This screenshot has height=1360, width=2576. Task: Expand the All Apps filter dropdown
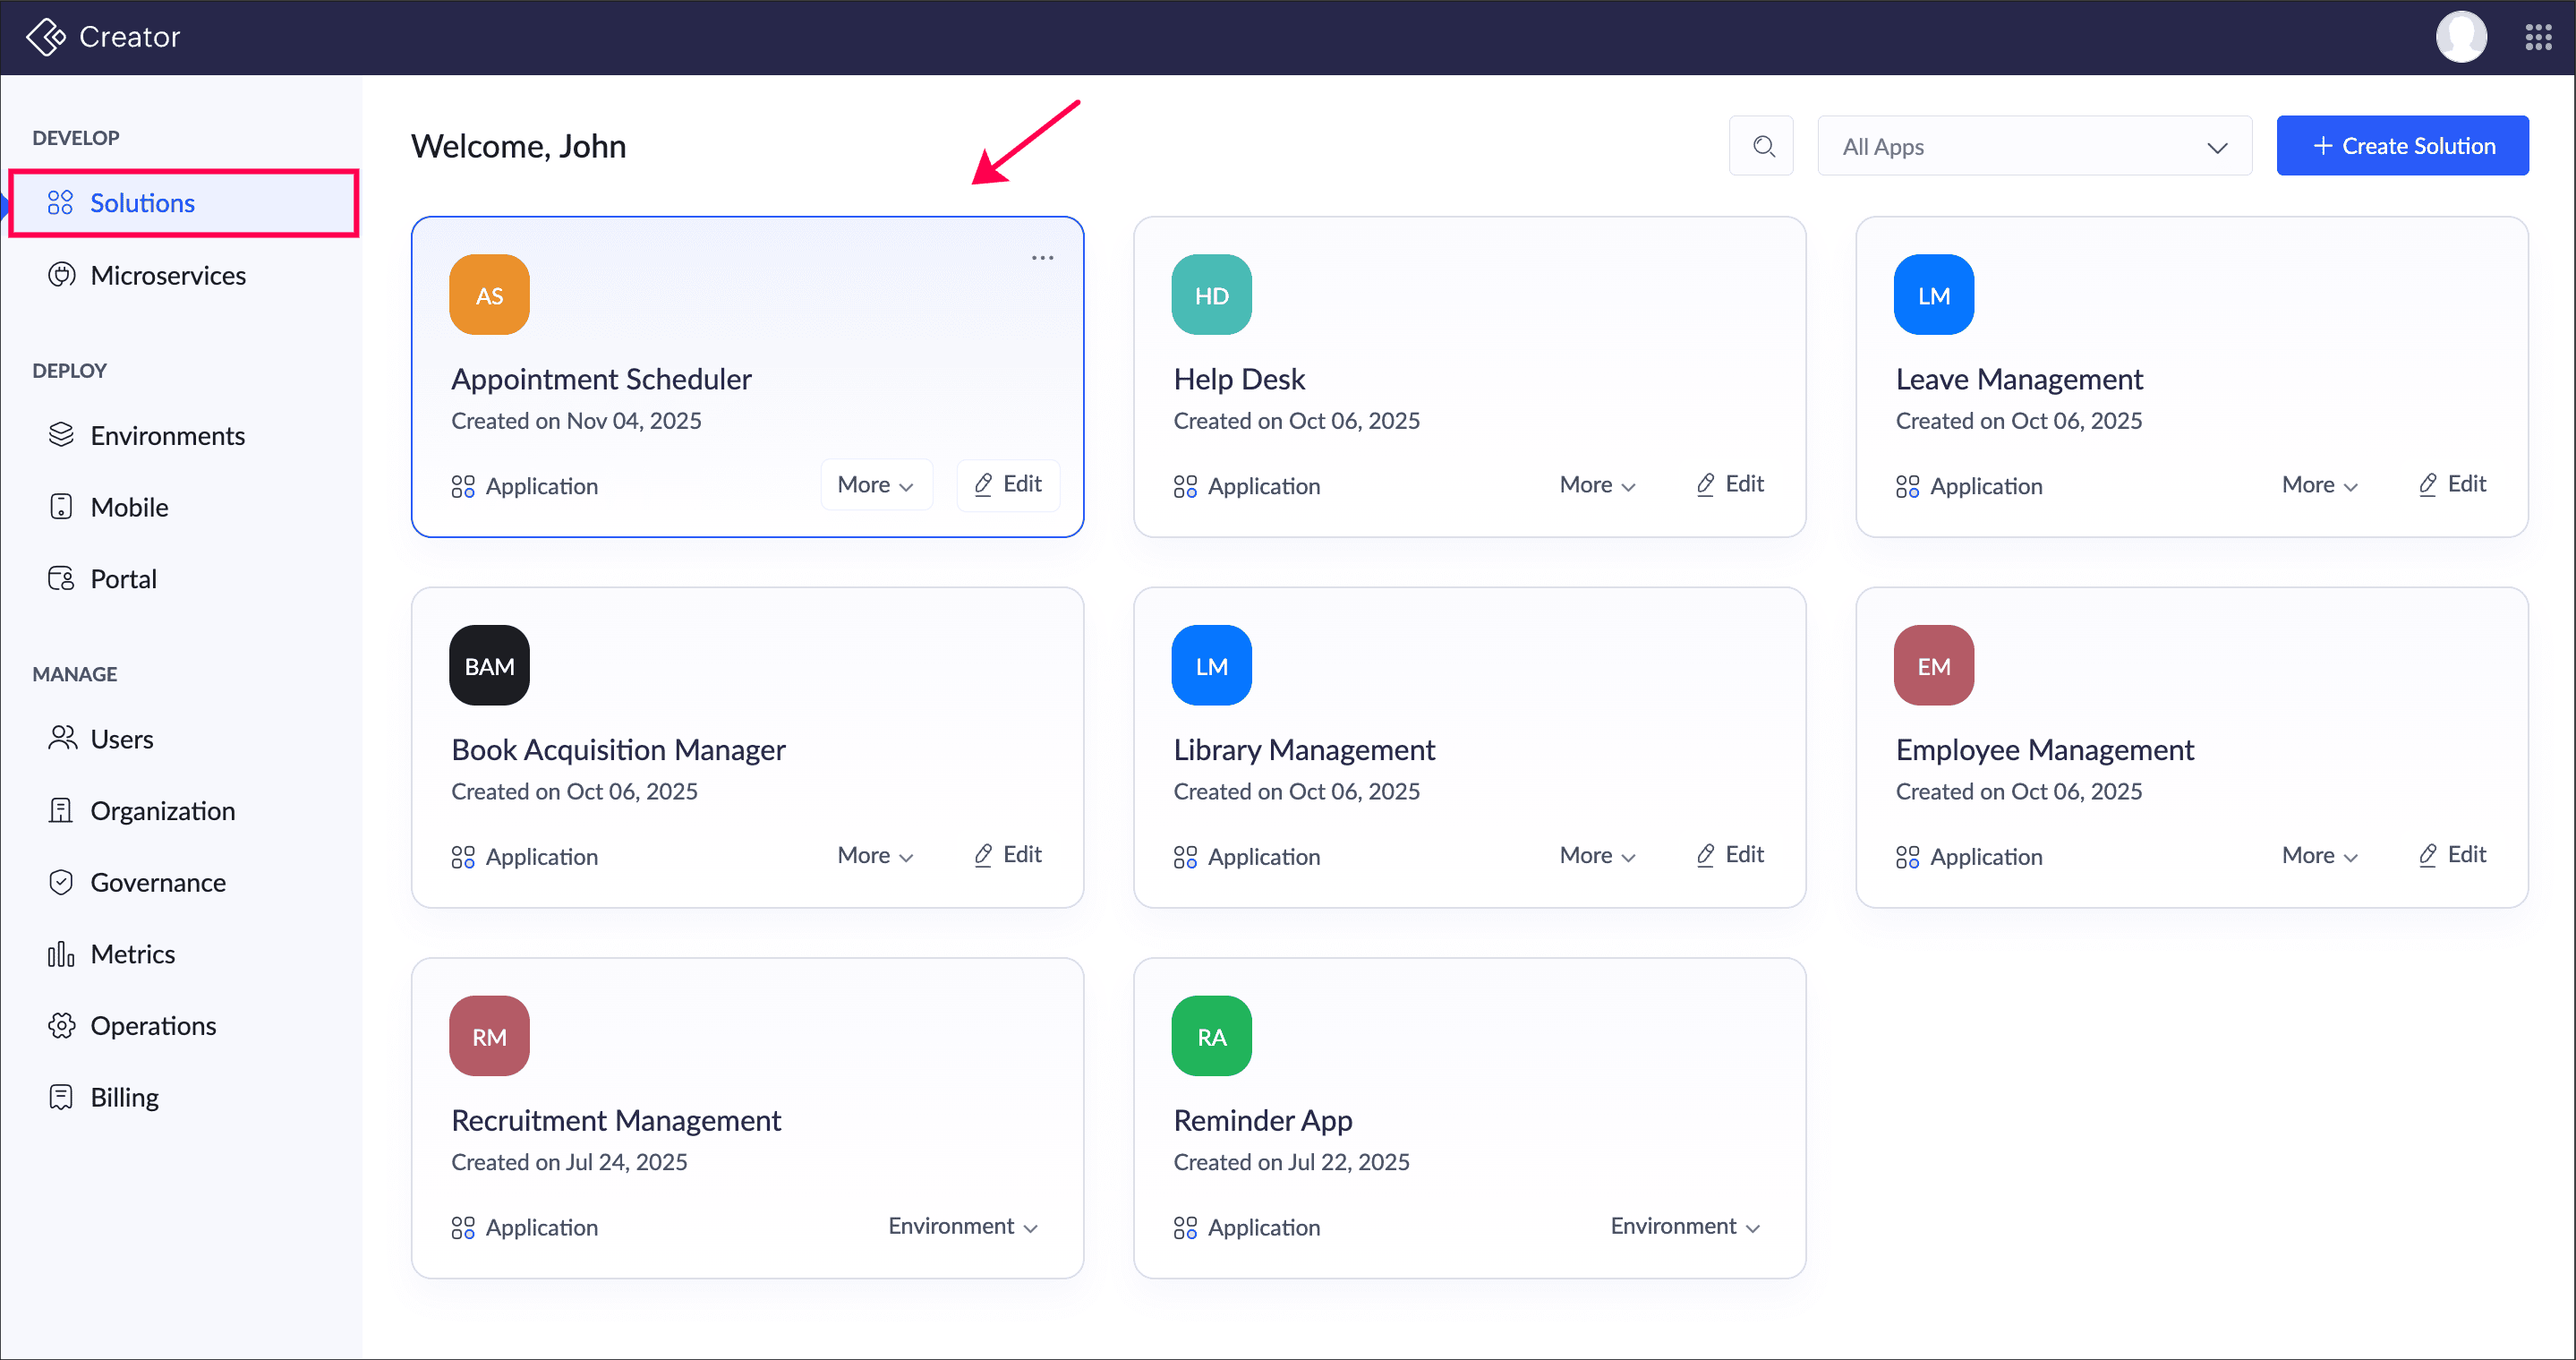[2034, 147]
